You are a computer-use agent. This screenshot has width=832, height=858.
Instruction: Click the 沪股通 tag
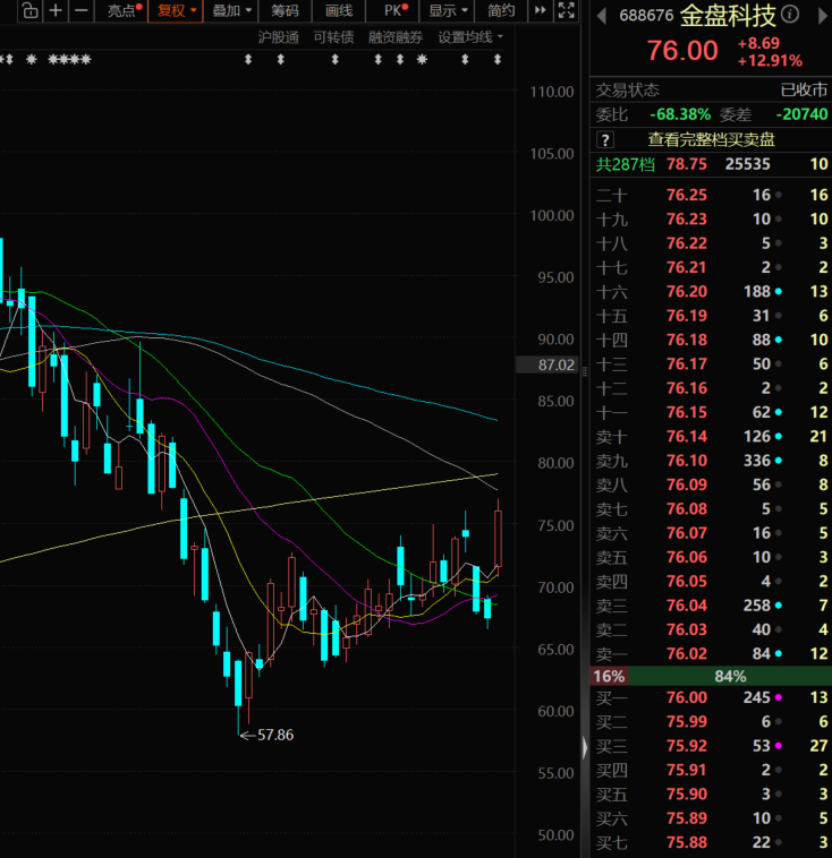278,37
